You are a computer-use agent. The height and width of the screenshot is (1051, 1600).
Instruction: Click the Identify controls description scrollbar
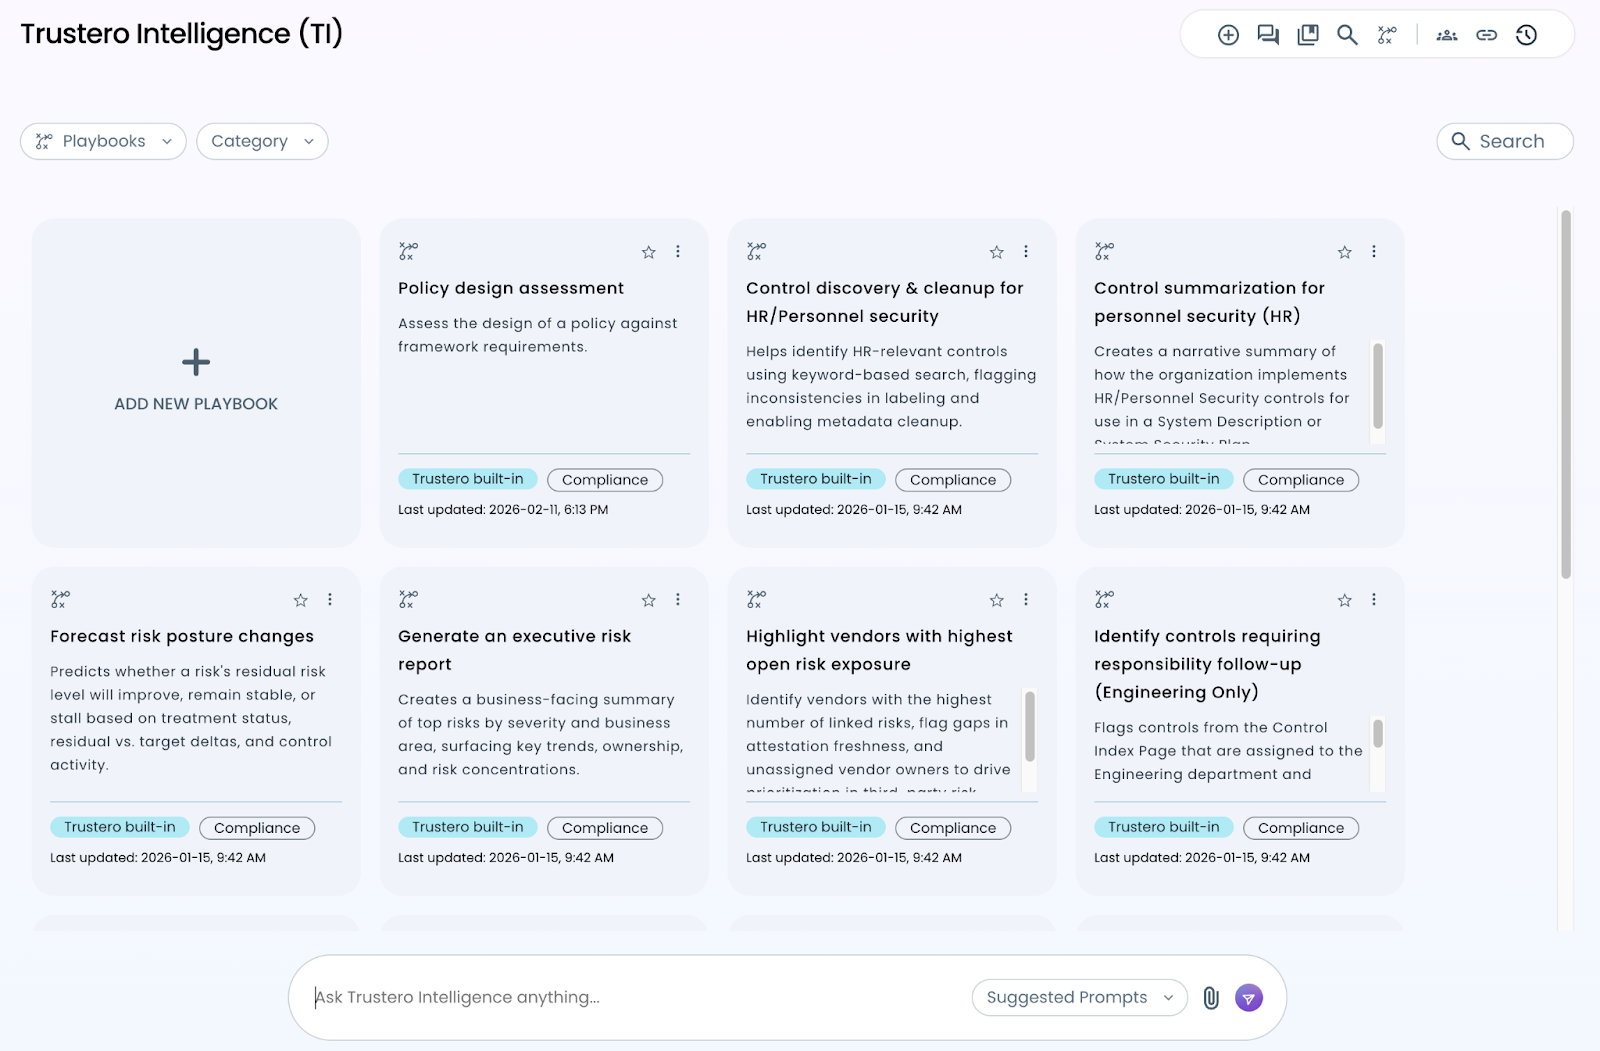1378,733
